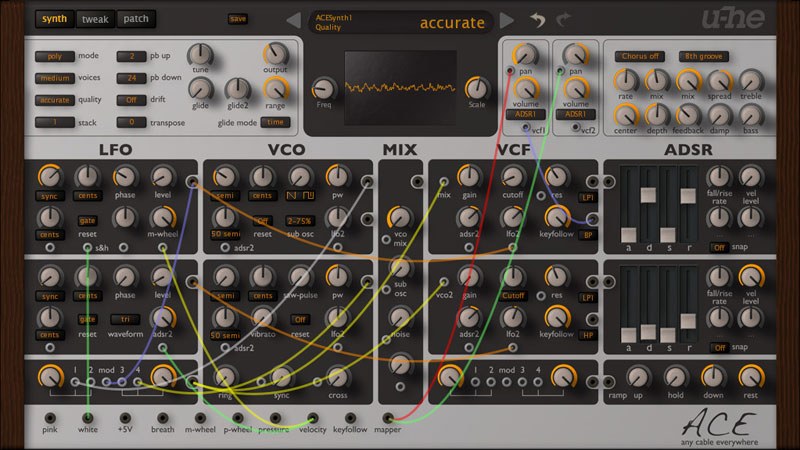Toggle the Chorus off button
Image resolution: width=800 pixels, height=450 pixels.
click(x=640, y=56)
